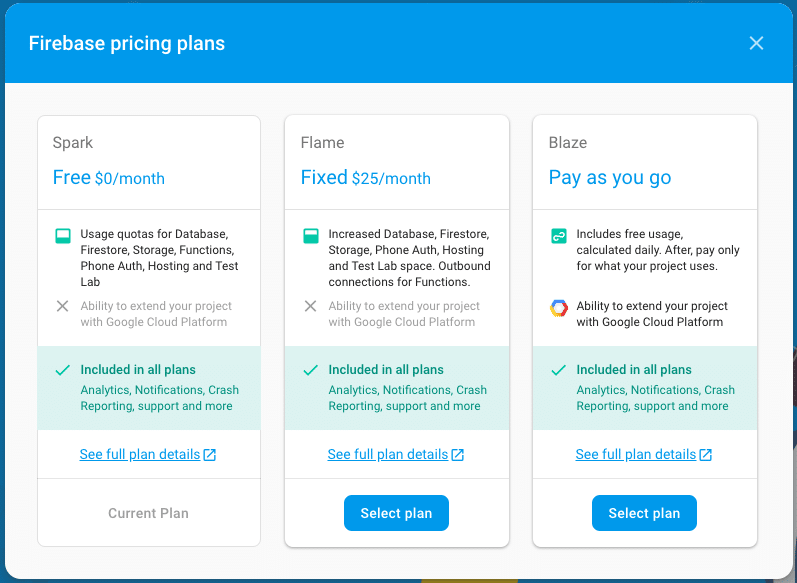Image resolution: width=797 pixels, height=583 pixels.
Task: Click the Flame Fixed $25/month price
Action: [x=365, y=178]
